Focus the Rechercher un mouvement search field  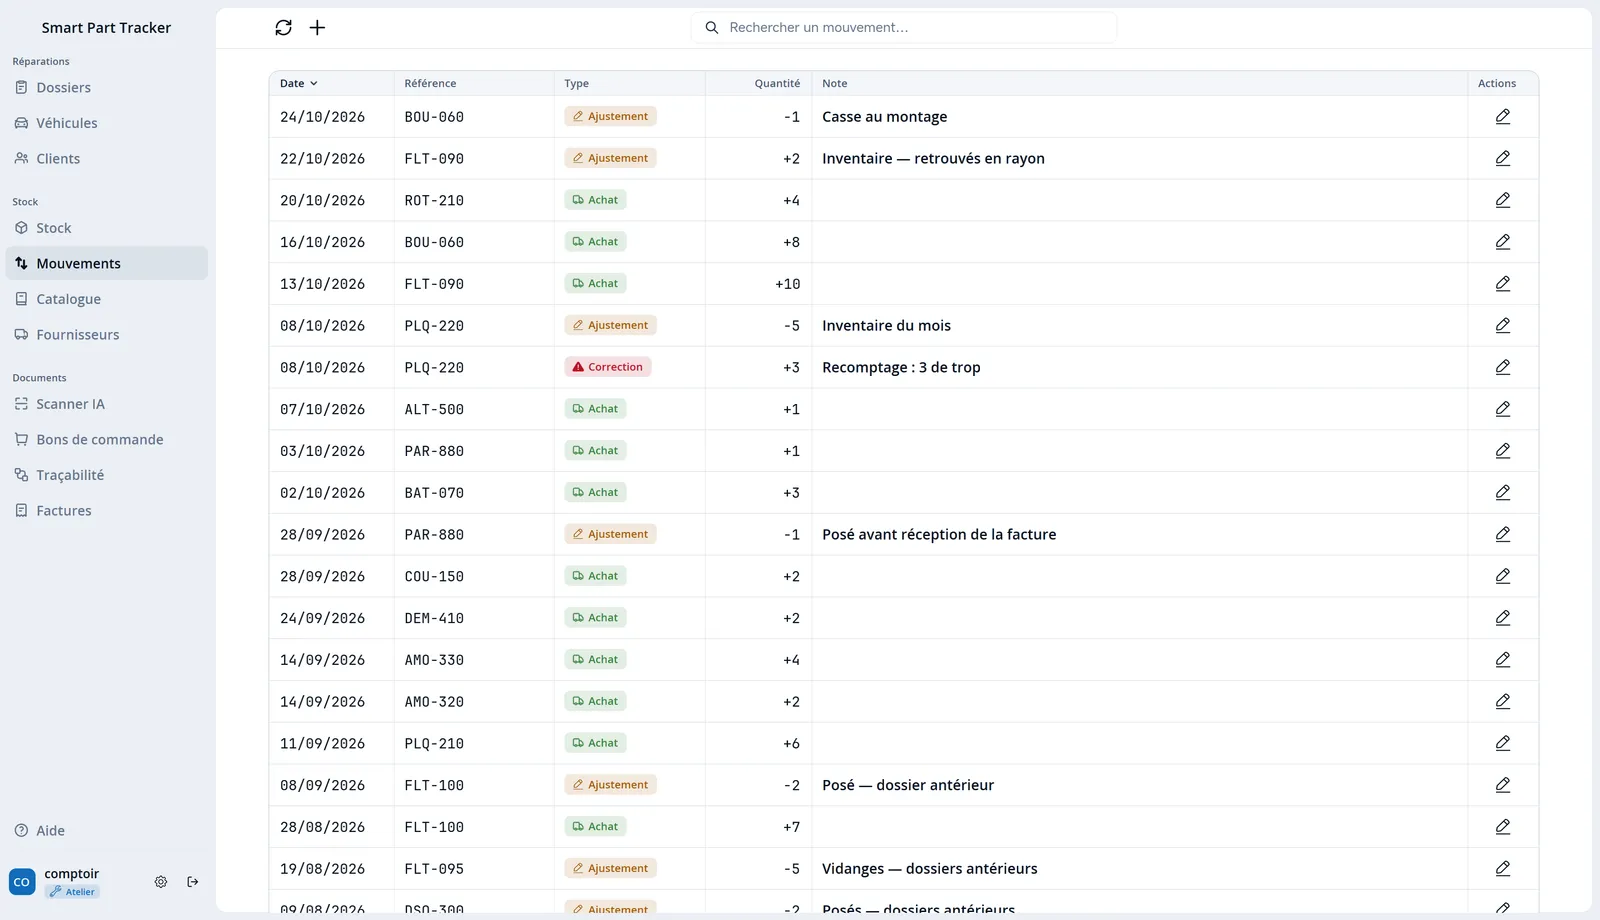click(904, 28)
